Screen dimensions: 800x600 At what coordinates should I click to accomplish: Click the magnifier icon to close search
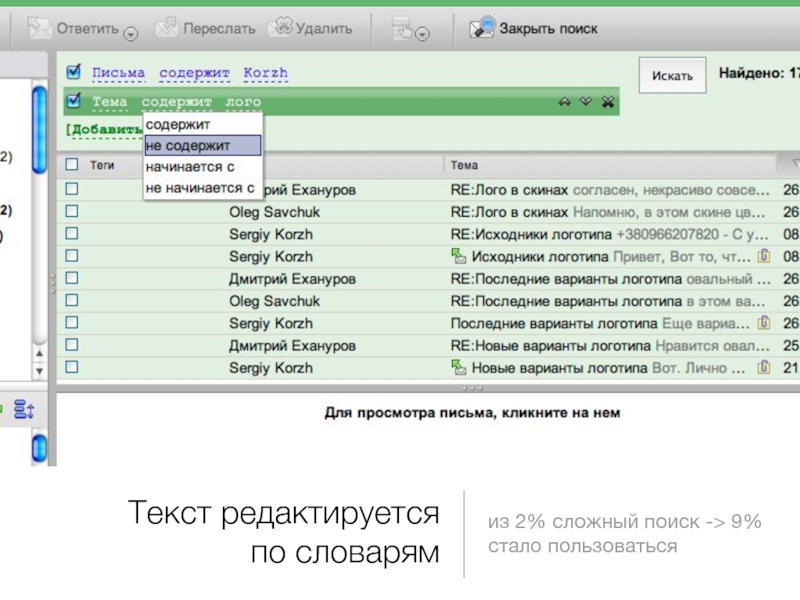tap(484, 29)
